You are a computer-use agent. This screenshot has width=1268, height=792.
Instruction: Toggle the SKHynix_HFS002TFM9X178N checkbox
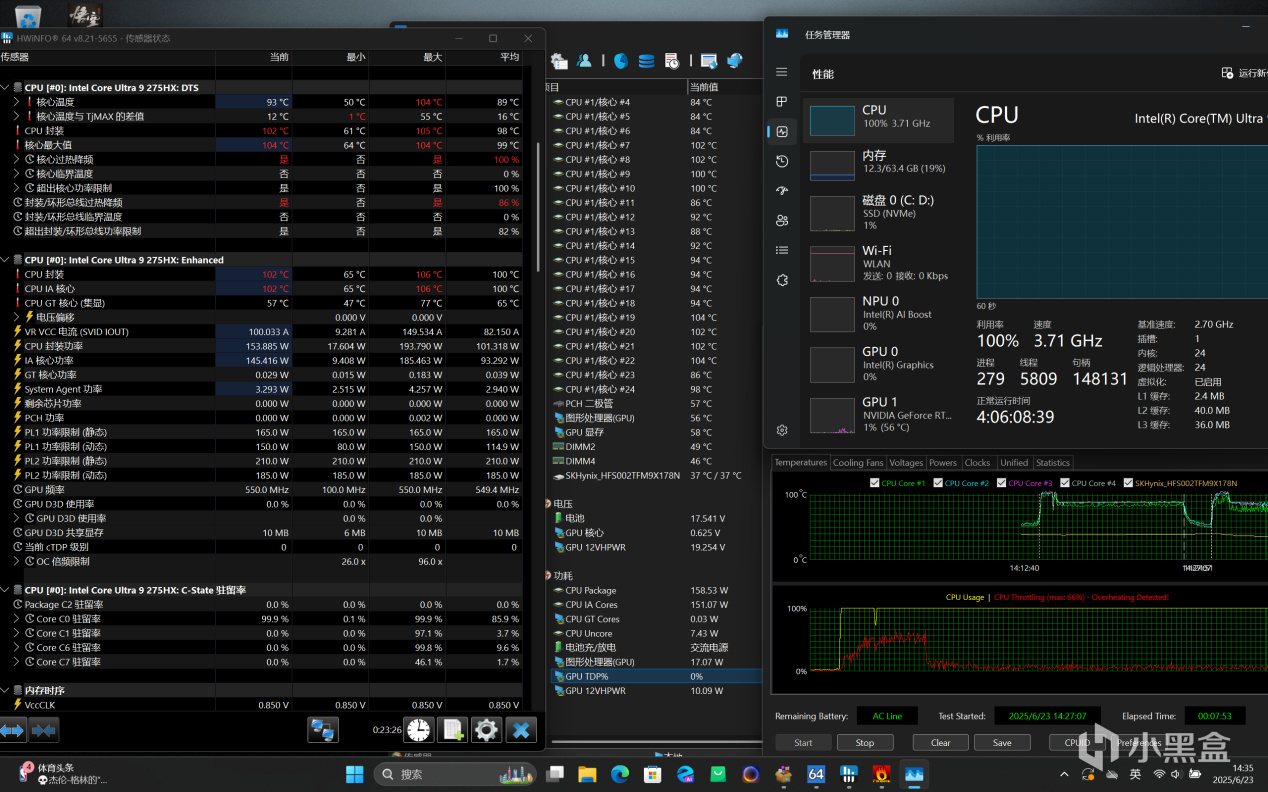1129,483
